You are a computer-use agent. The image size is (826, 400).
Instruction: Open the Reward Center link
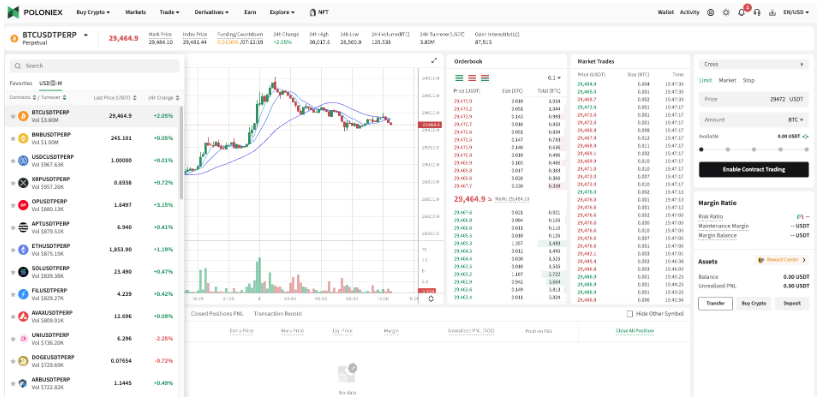point(781,260)
